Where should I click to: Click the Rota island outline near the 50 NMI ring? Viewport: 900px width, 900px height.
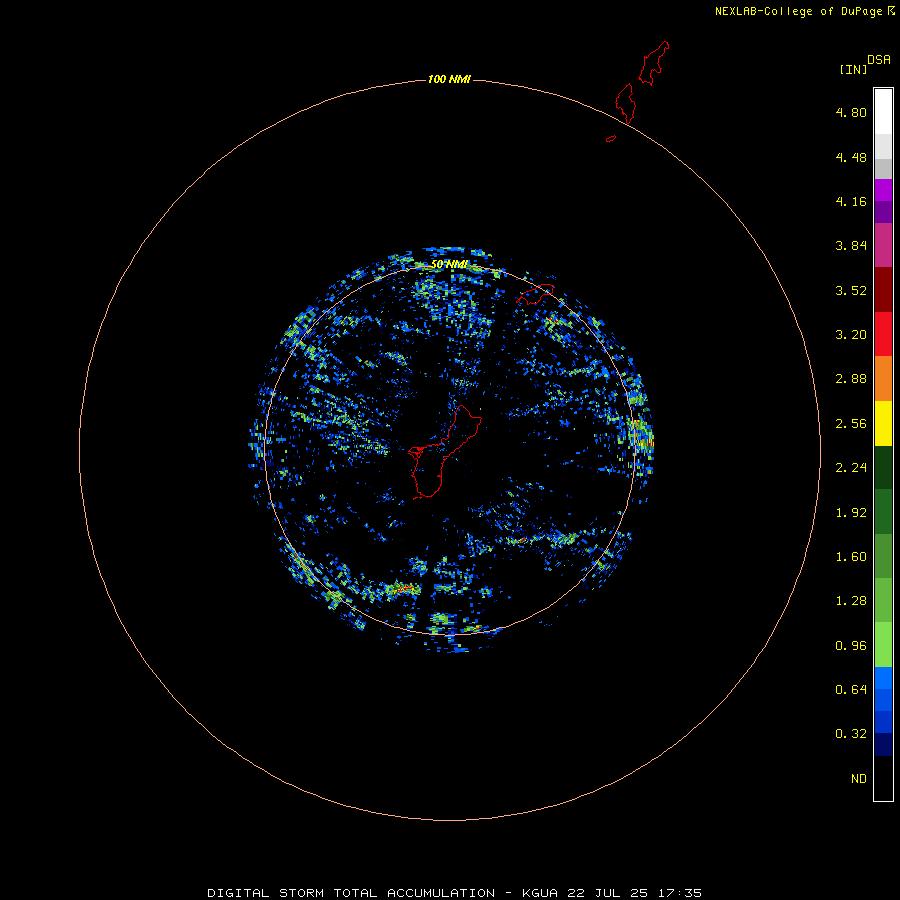tap(535, 294)
